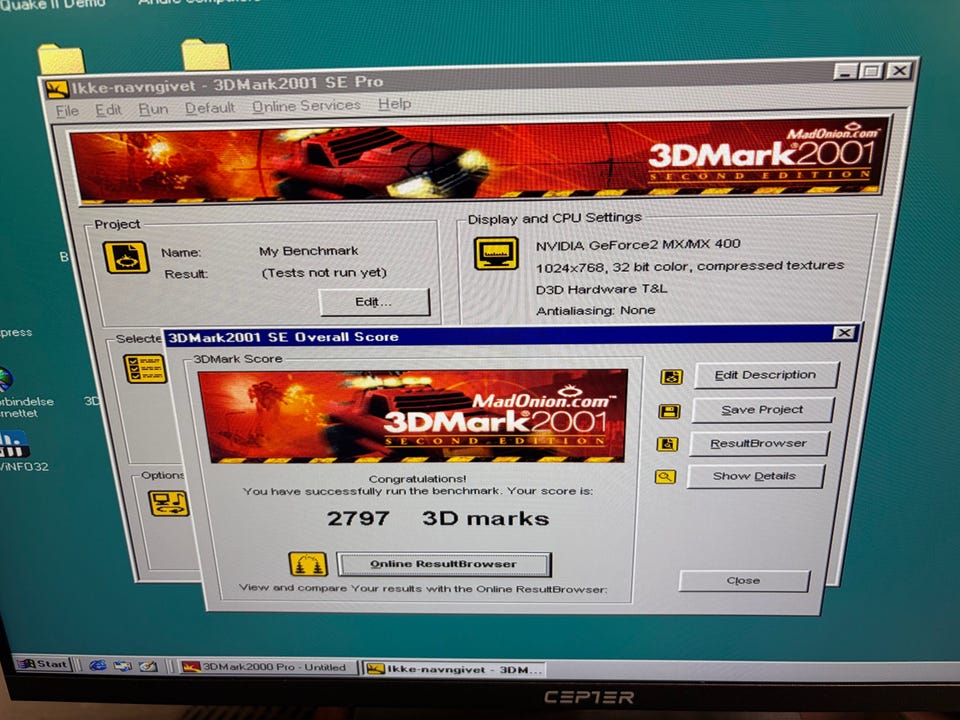960x720 pixels.
Task: Open the Run menu
Action: click(x=153, y=109)
